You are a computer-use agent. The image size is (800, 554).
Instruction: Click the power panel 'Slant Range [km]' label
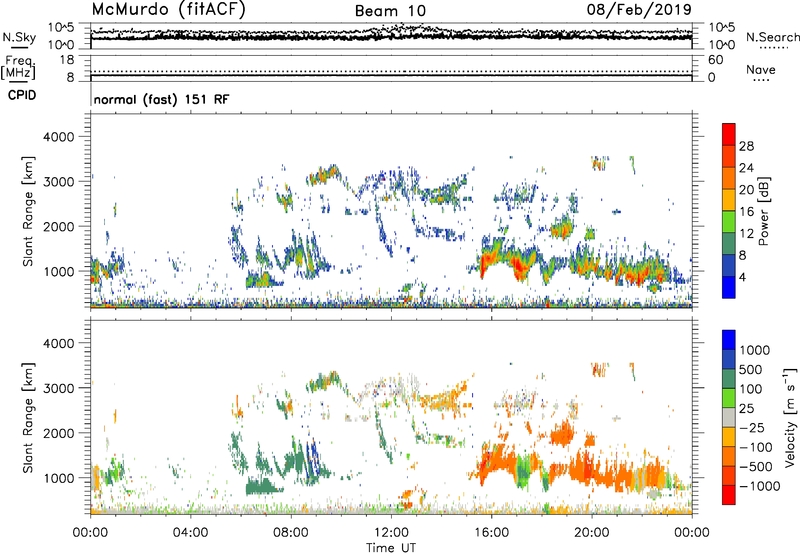point(28,211)
